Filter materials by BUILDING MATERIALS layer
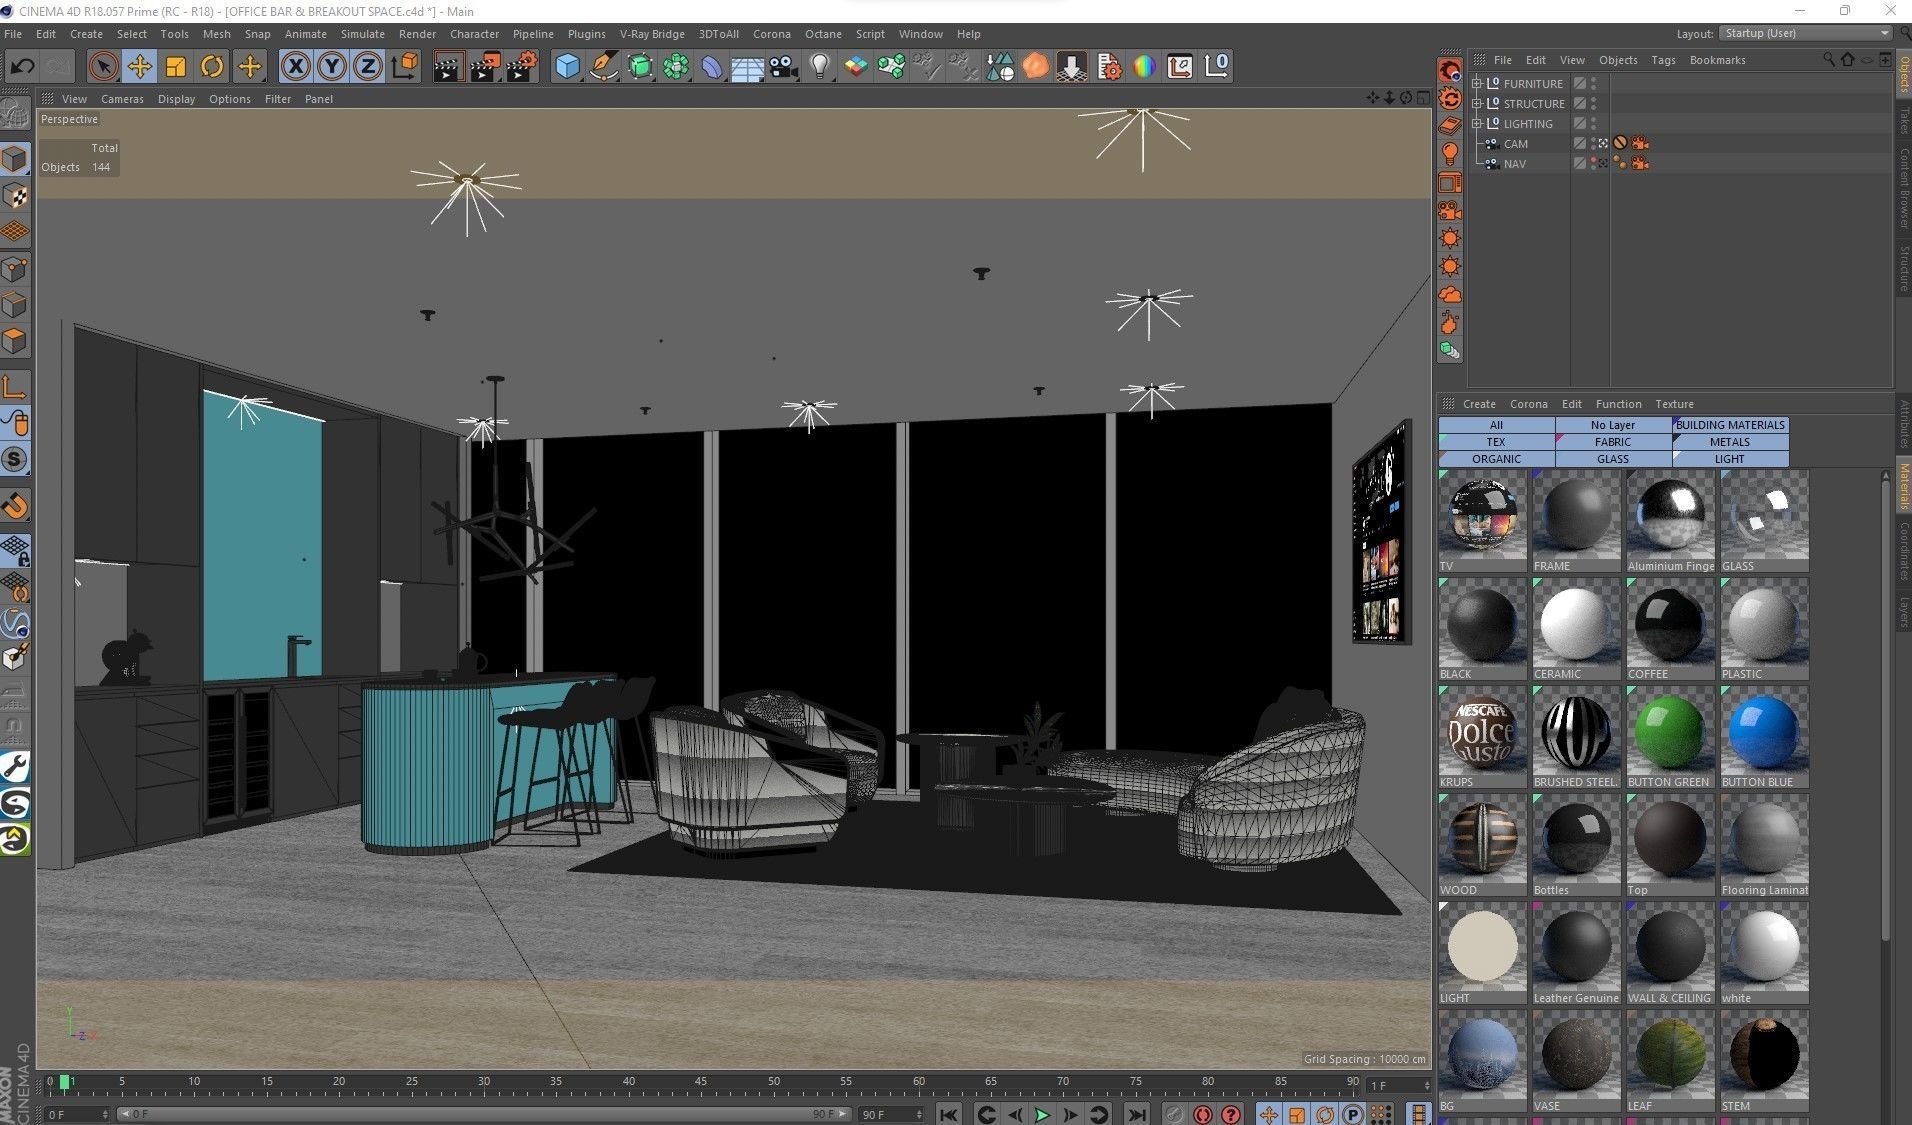This screenshot has width=1912, height=1125. coord(1730,425)
